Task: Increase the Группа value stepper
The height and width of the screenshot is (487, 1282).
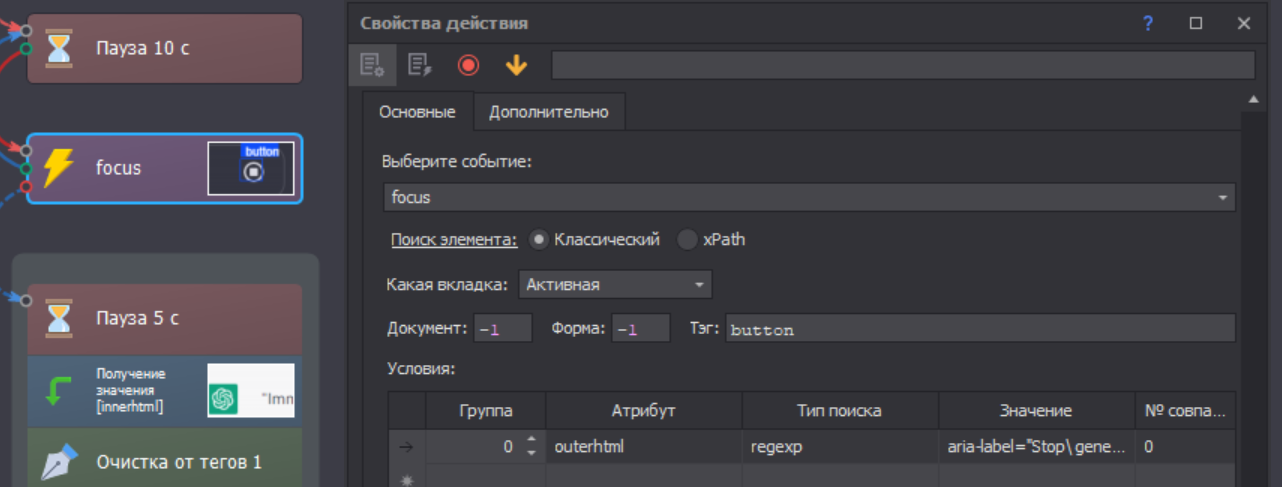Action: point(531,441)
